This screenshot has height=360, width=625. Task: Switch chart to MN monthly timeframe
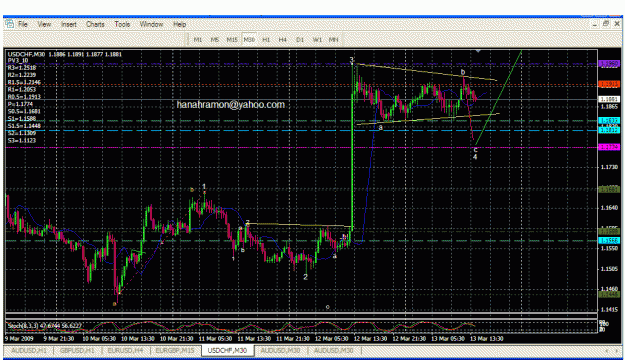click(x=333, y=39)
